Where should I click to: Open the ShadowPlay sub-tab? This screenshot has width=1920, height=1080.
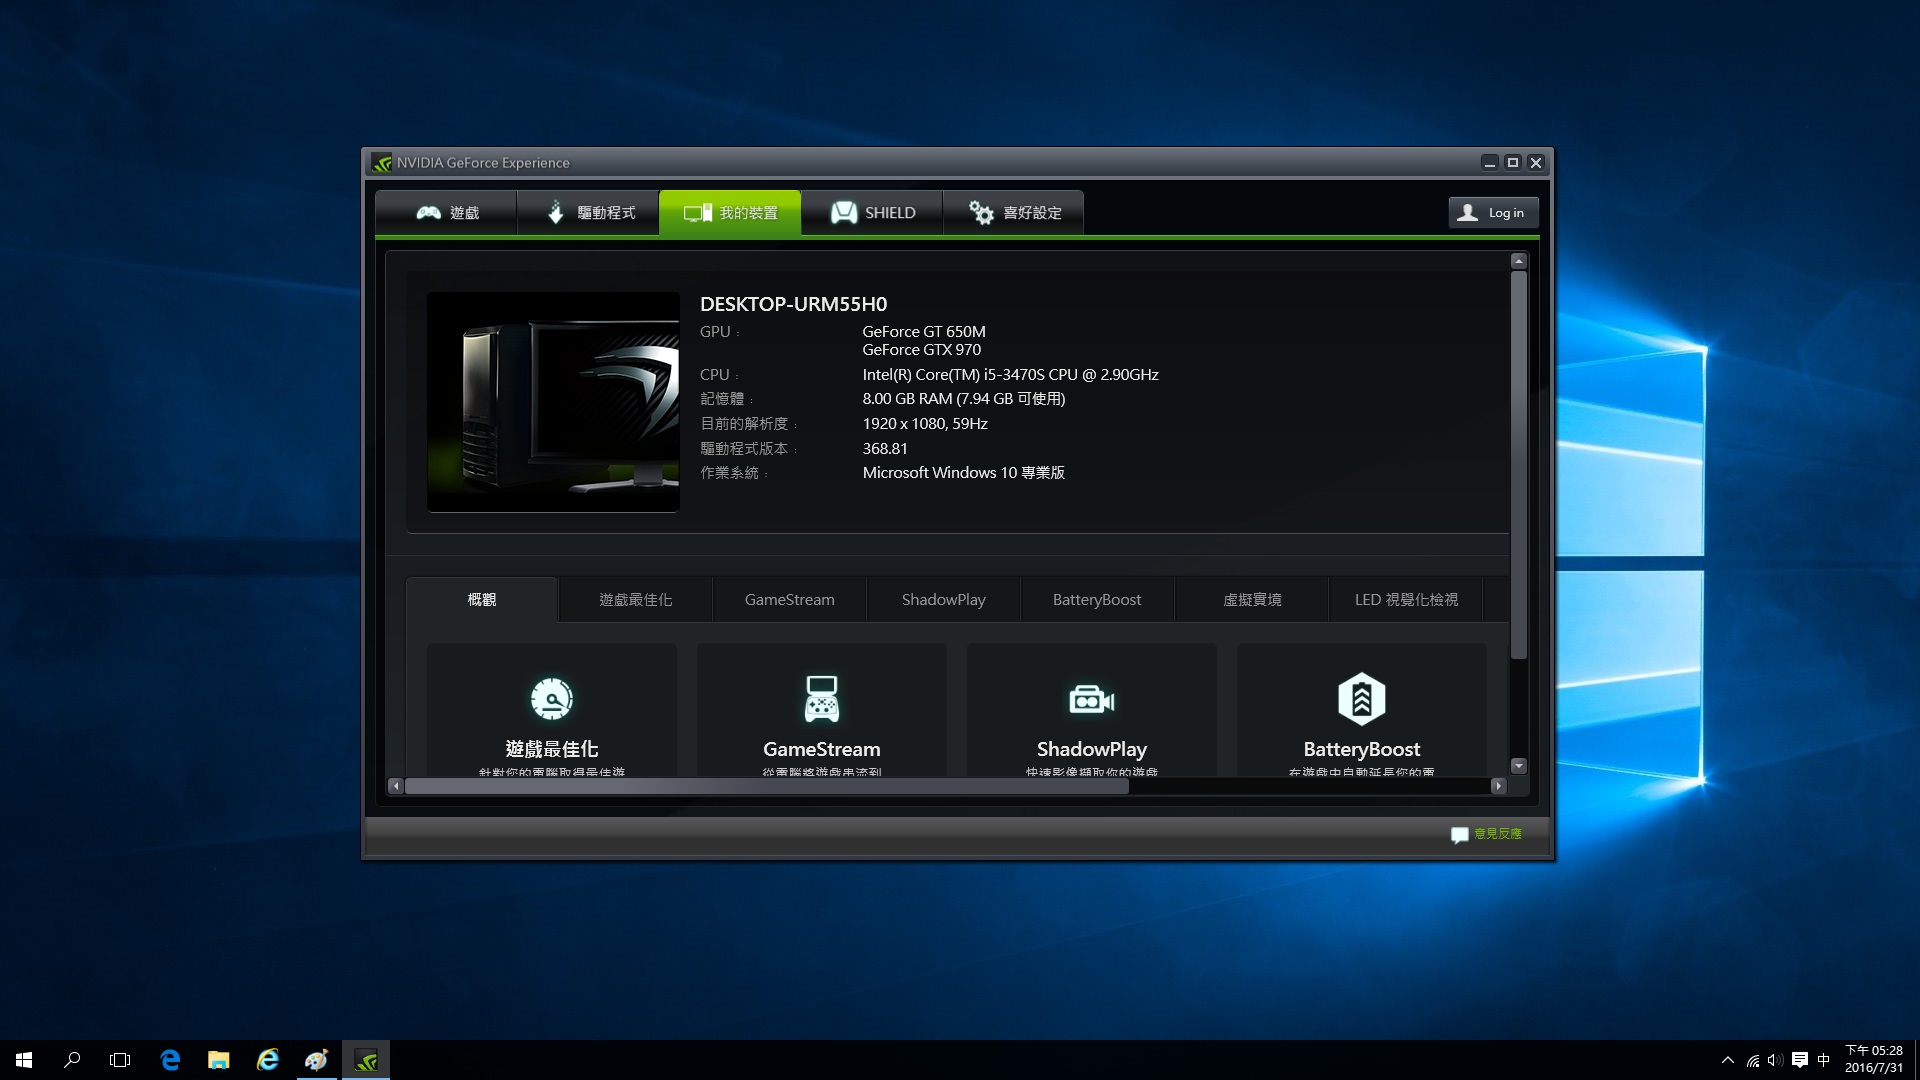944,599
